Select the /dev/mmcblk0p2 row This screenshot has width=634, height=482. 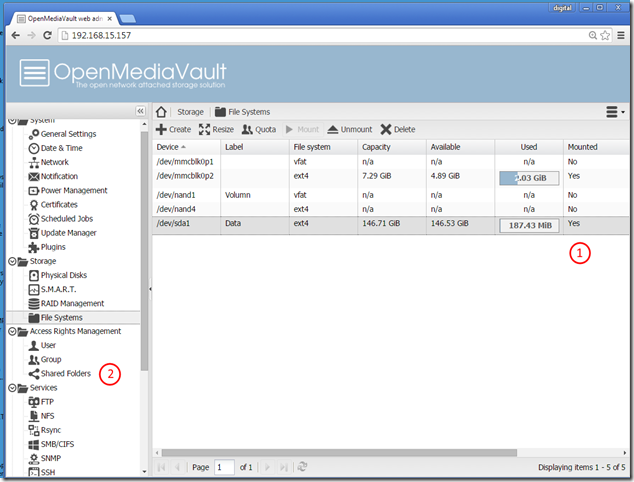(x=391, y=178)
